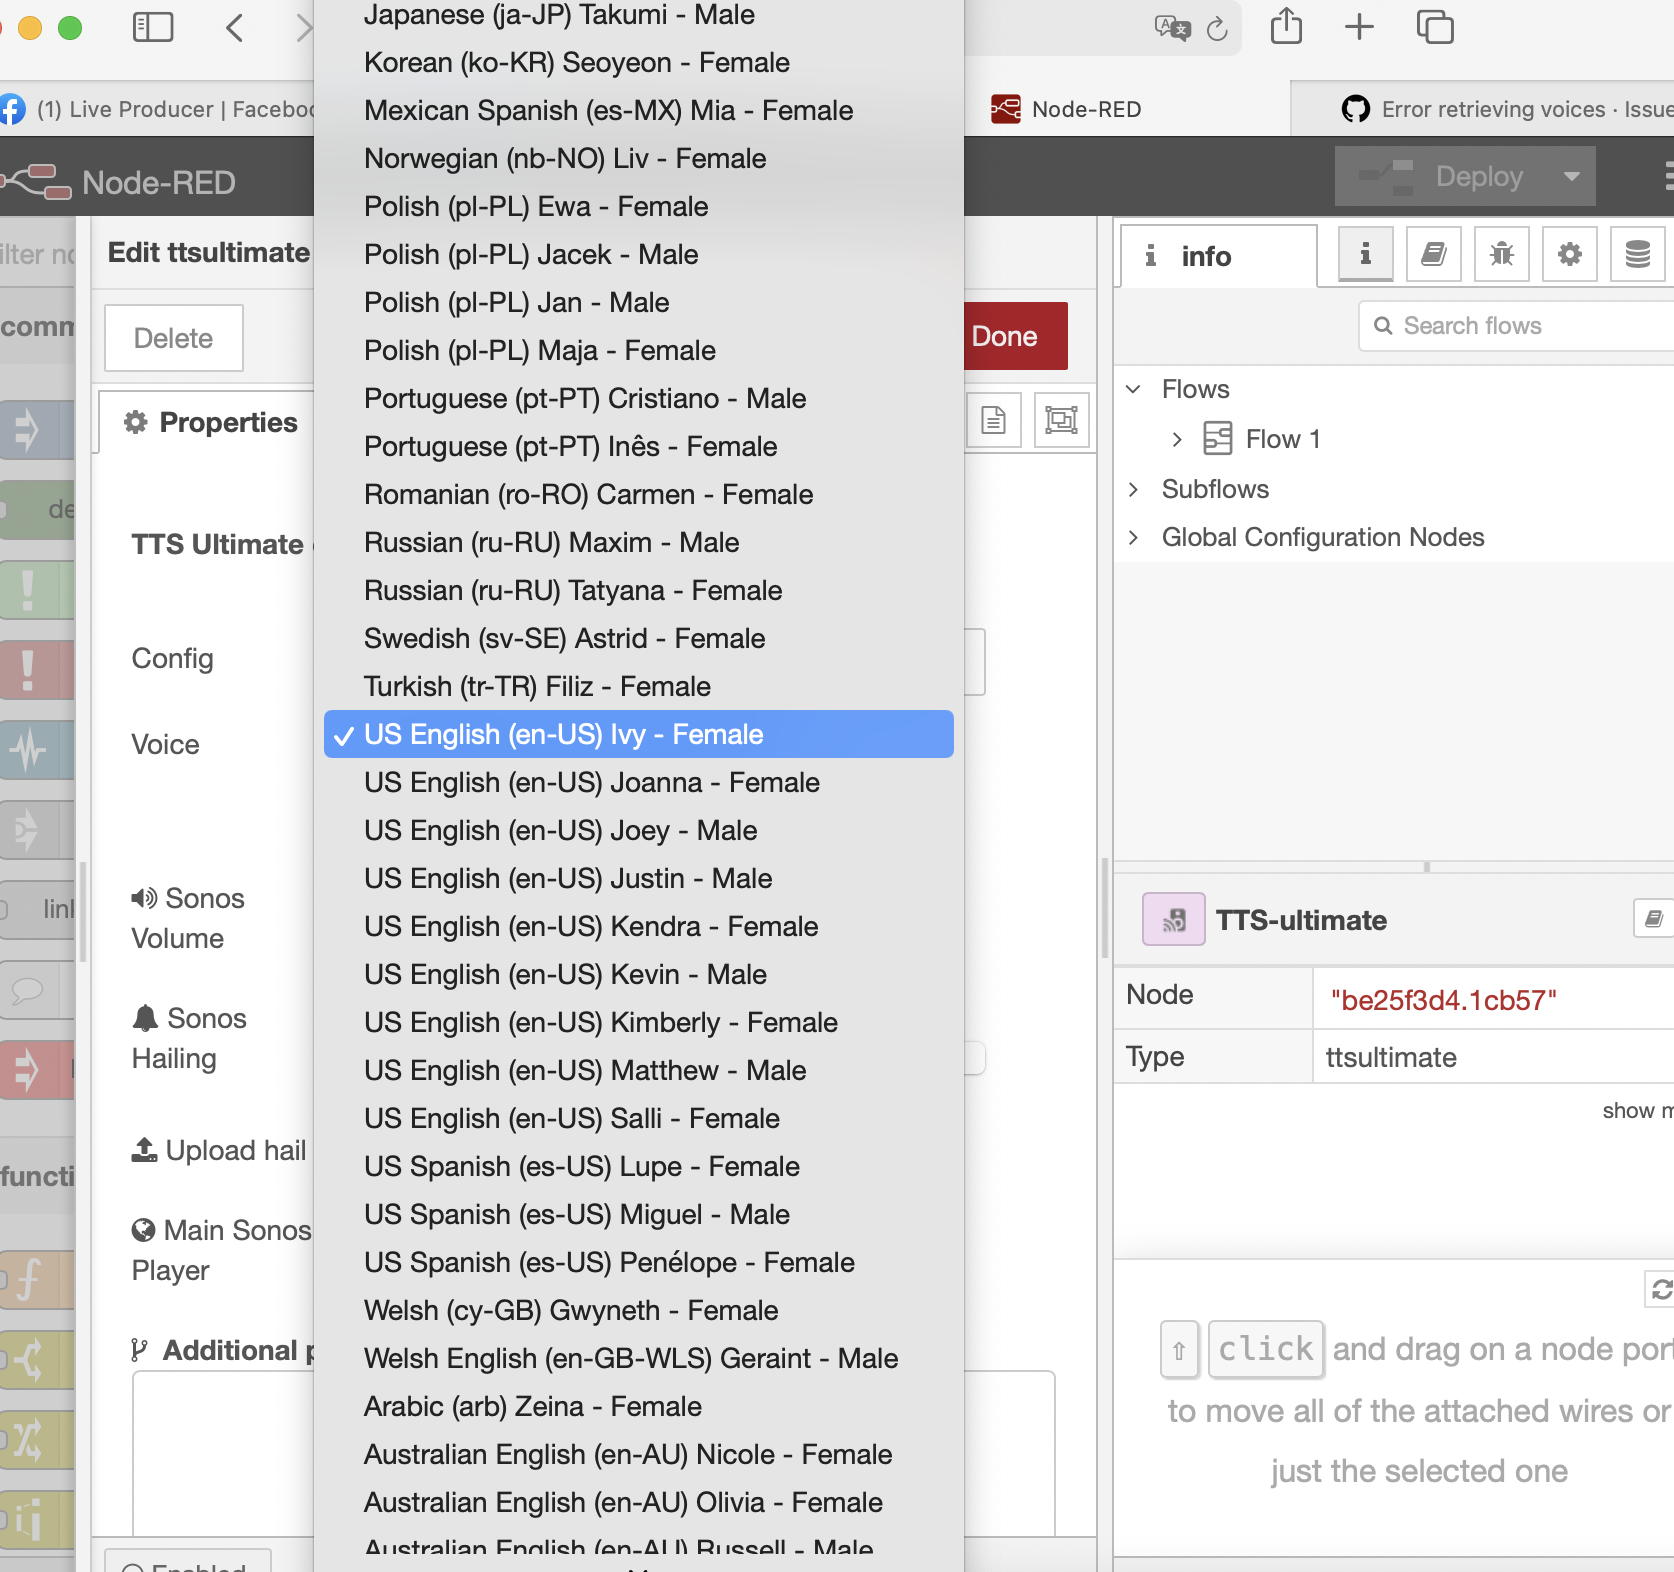This screenshot has width=1674, height=1572.
Task: Click the Main Sonos Player globe icon
Action: 143,1229
